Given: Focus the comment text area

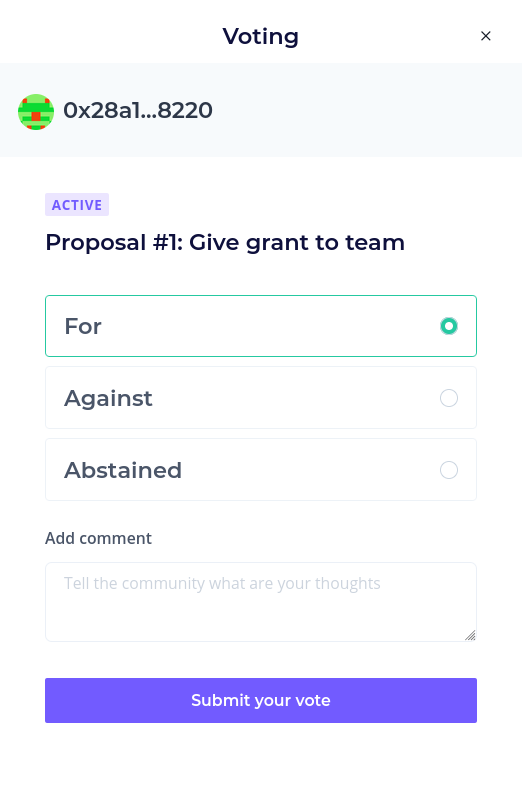Looking at the screenshot, I should (x=261, y=602).
